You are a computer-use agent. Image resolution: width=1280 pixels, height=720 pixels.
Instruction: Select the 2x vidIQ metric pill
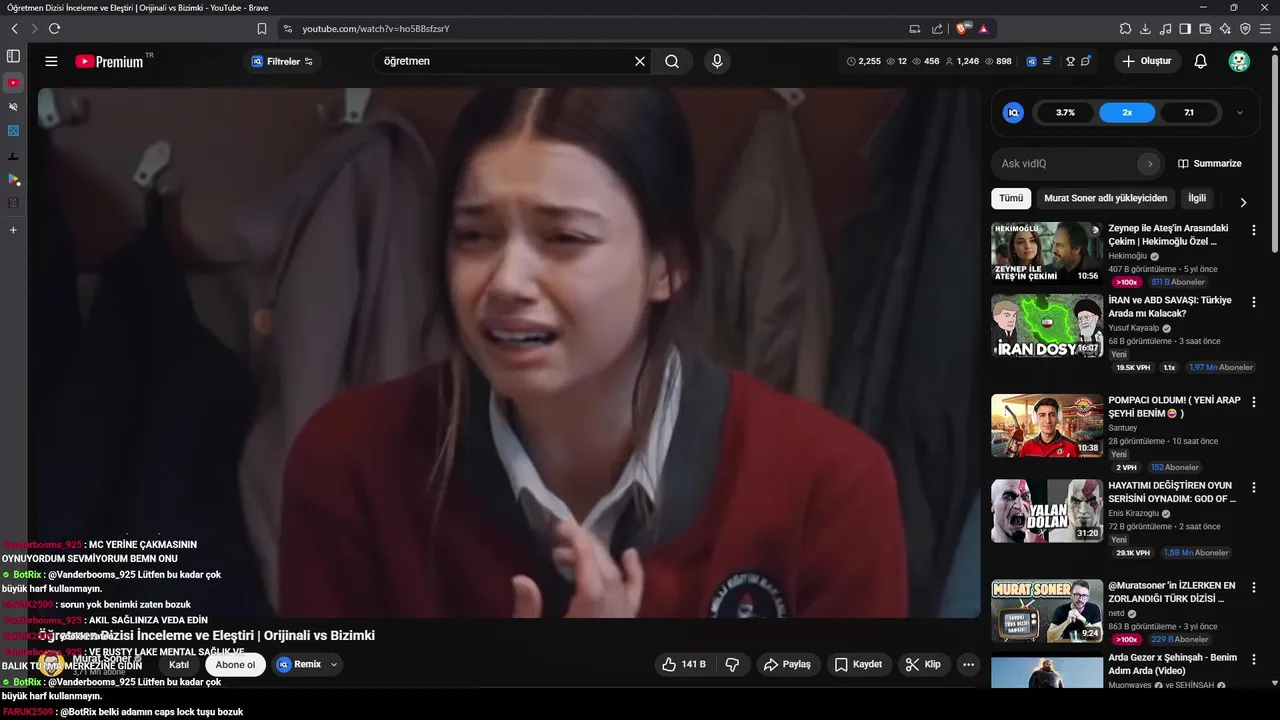tap(1127, 113)
